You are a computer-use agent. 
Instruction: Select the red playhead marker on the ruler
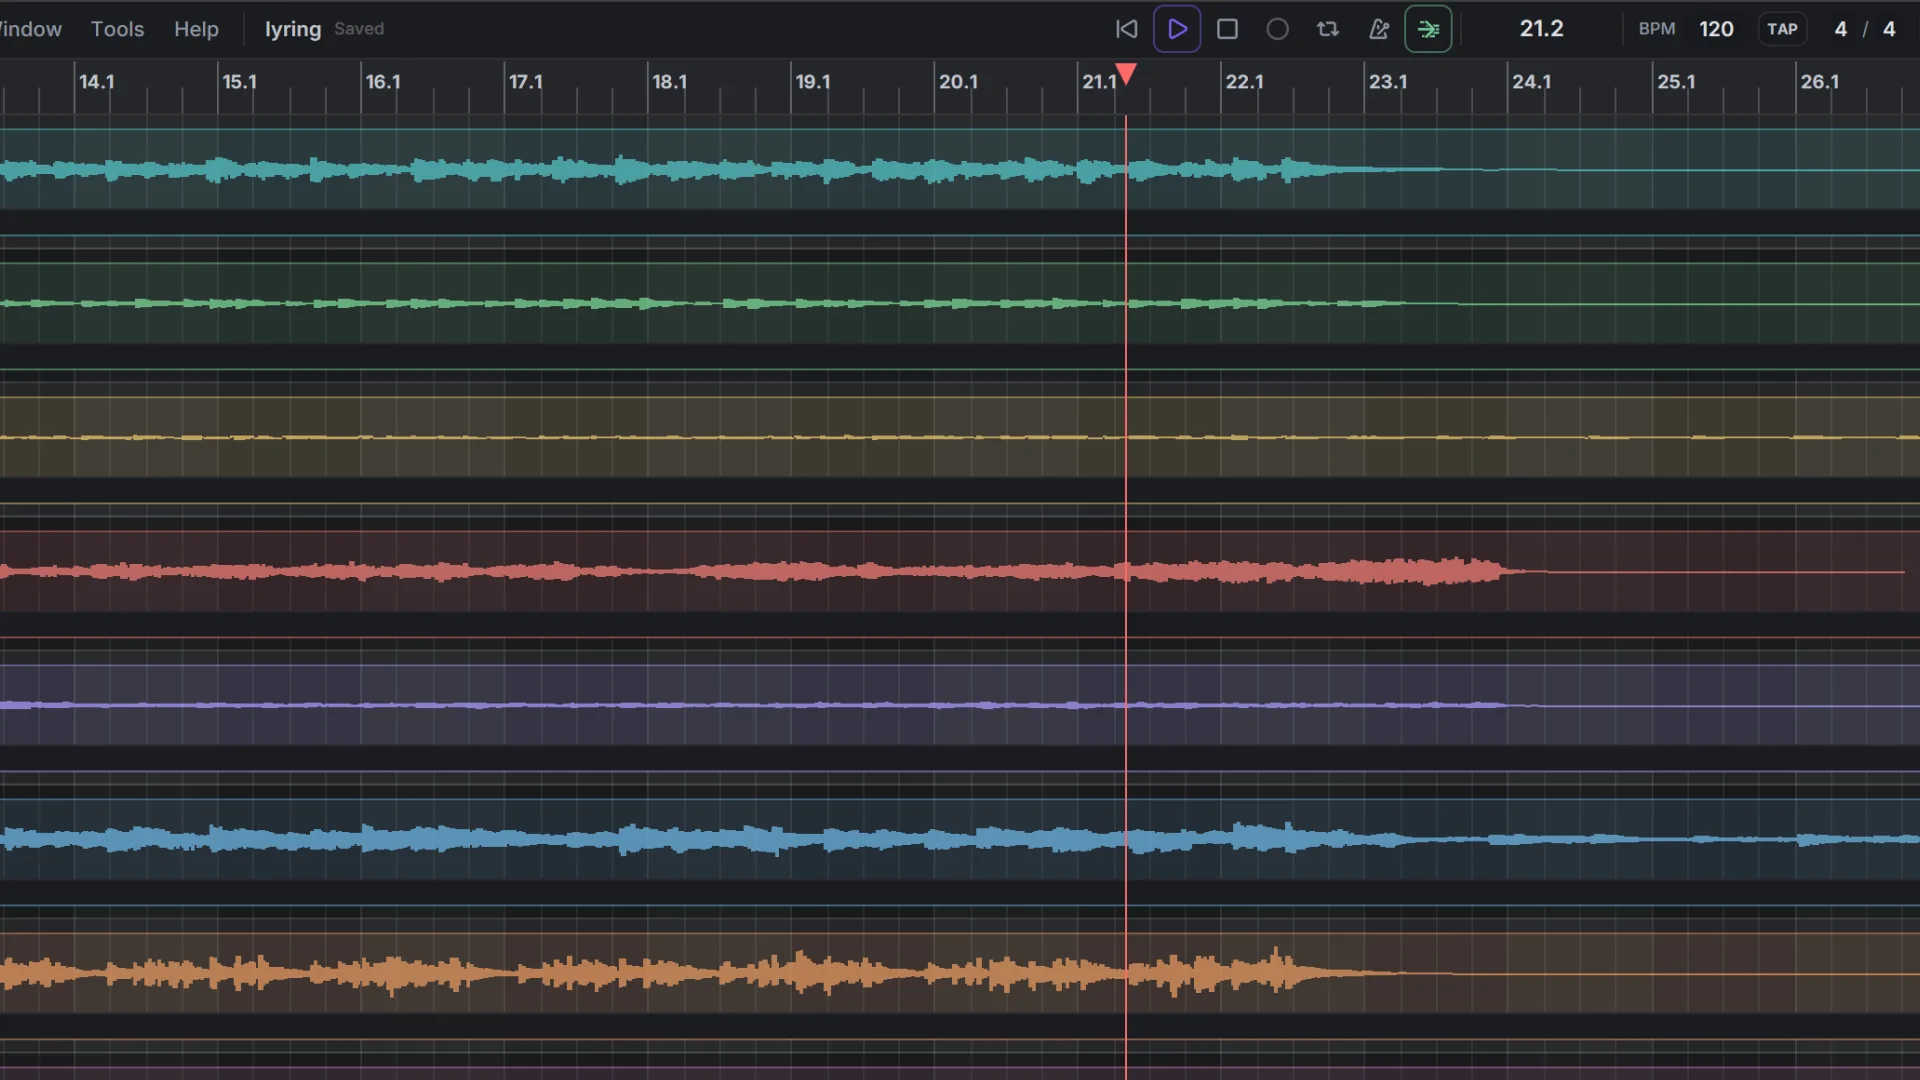pos(1126,74)
